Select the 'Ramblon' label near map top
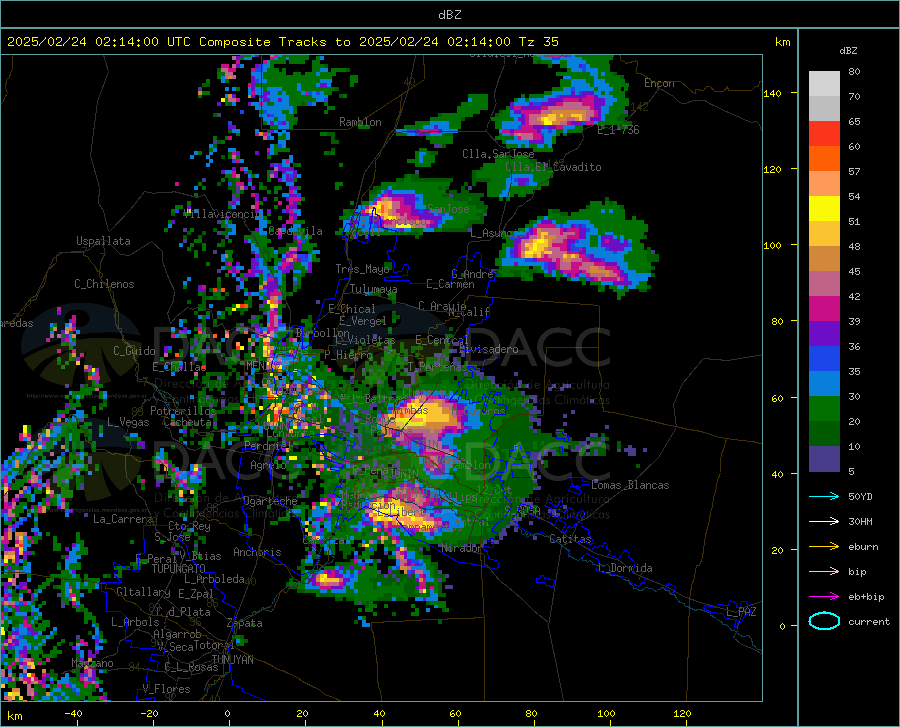The width and height of the screenshot is (900, 727). tap(360, 122)
